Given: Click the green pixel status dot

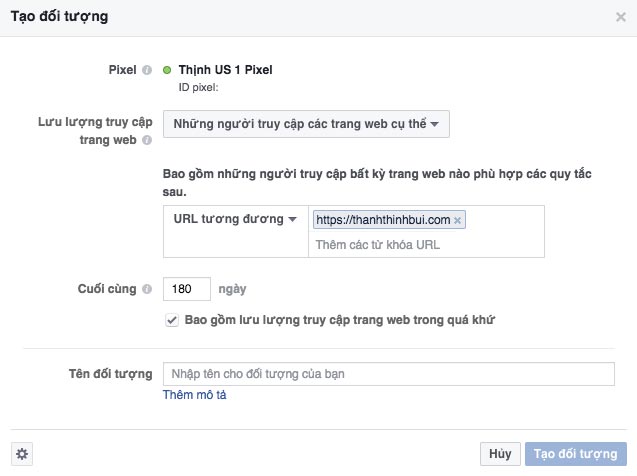Looking at the screenshot, I should coord(167,70).
